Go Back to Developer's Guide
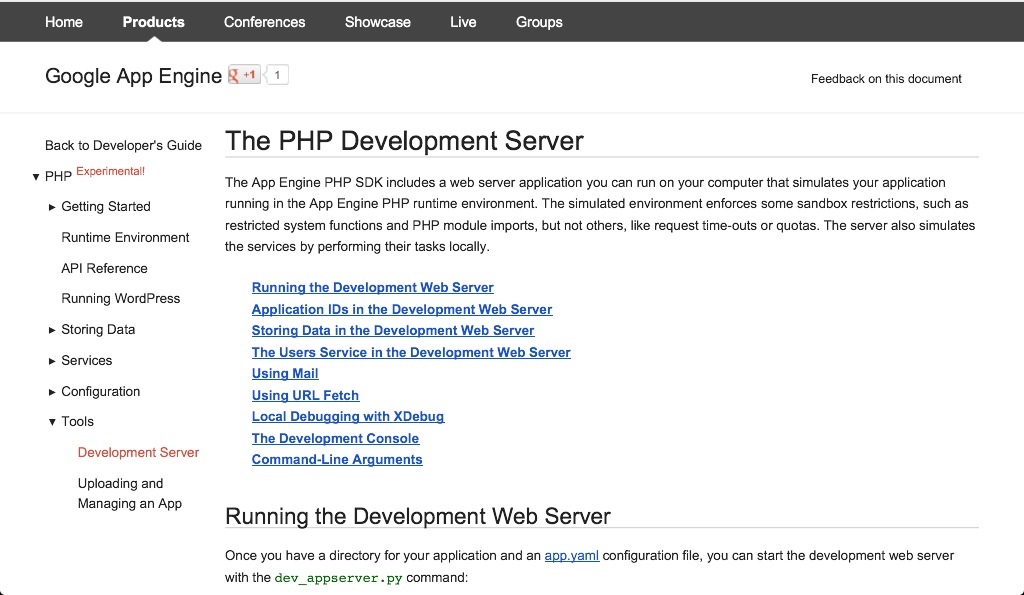 point(123,146)
